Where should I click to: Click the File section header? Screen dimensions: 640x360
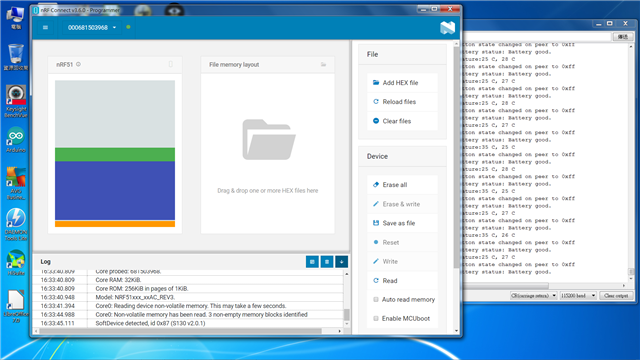[402, 54]
